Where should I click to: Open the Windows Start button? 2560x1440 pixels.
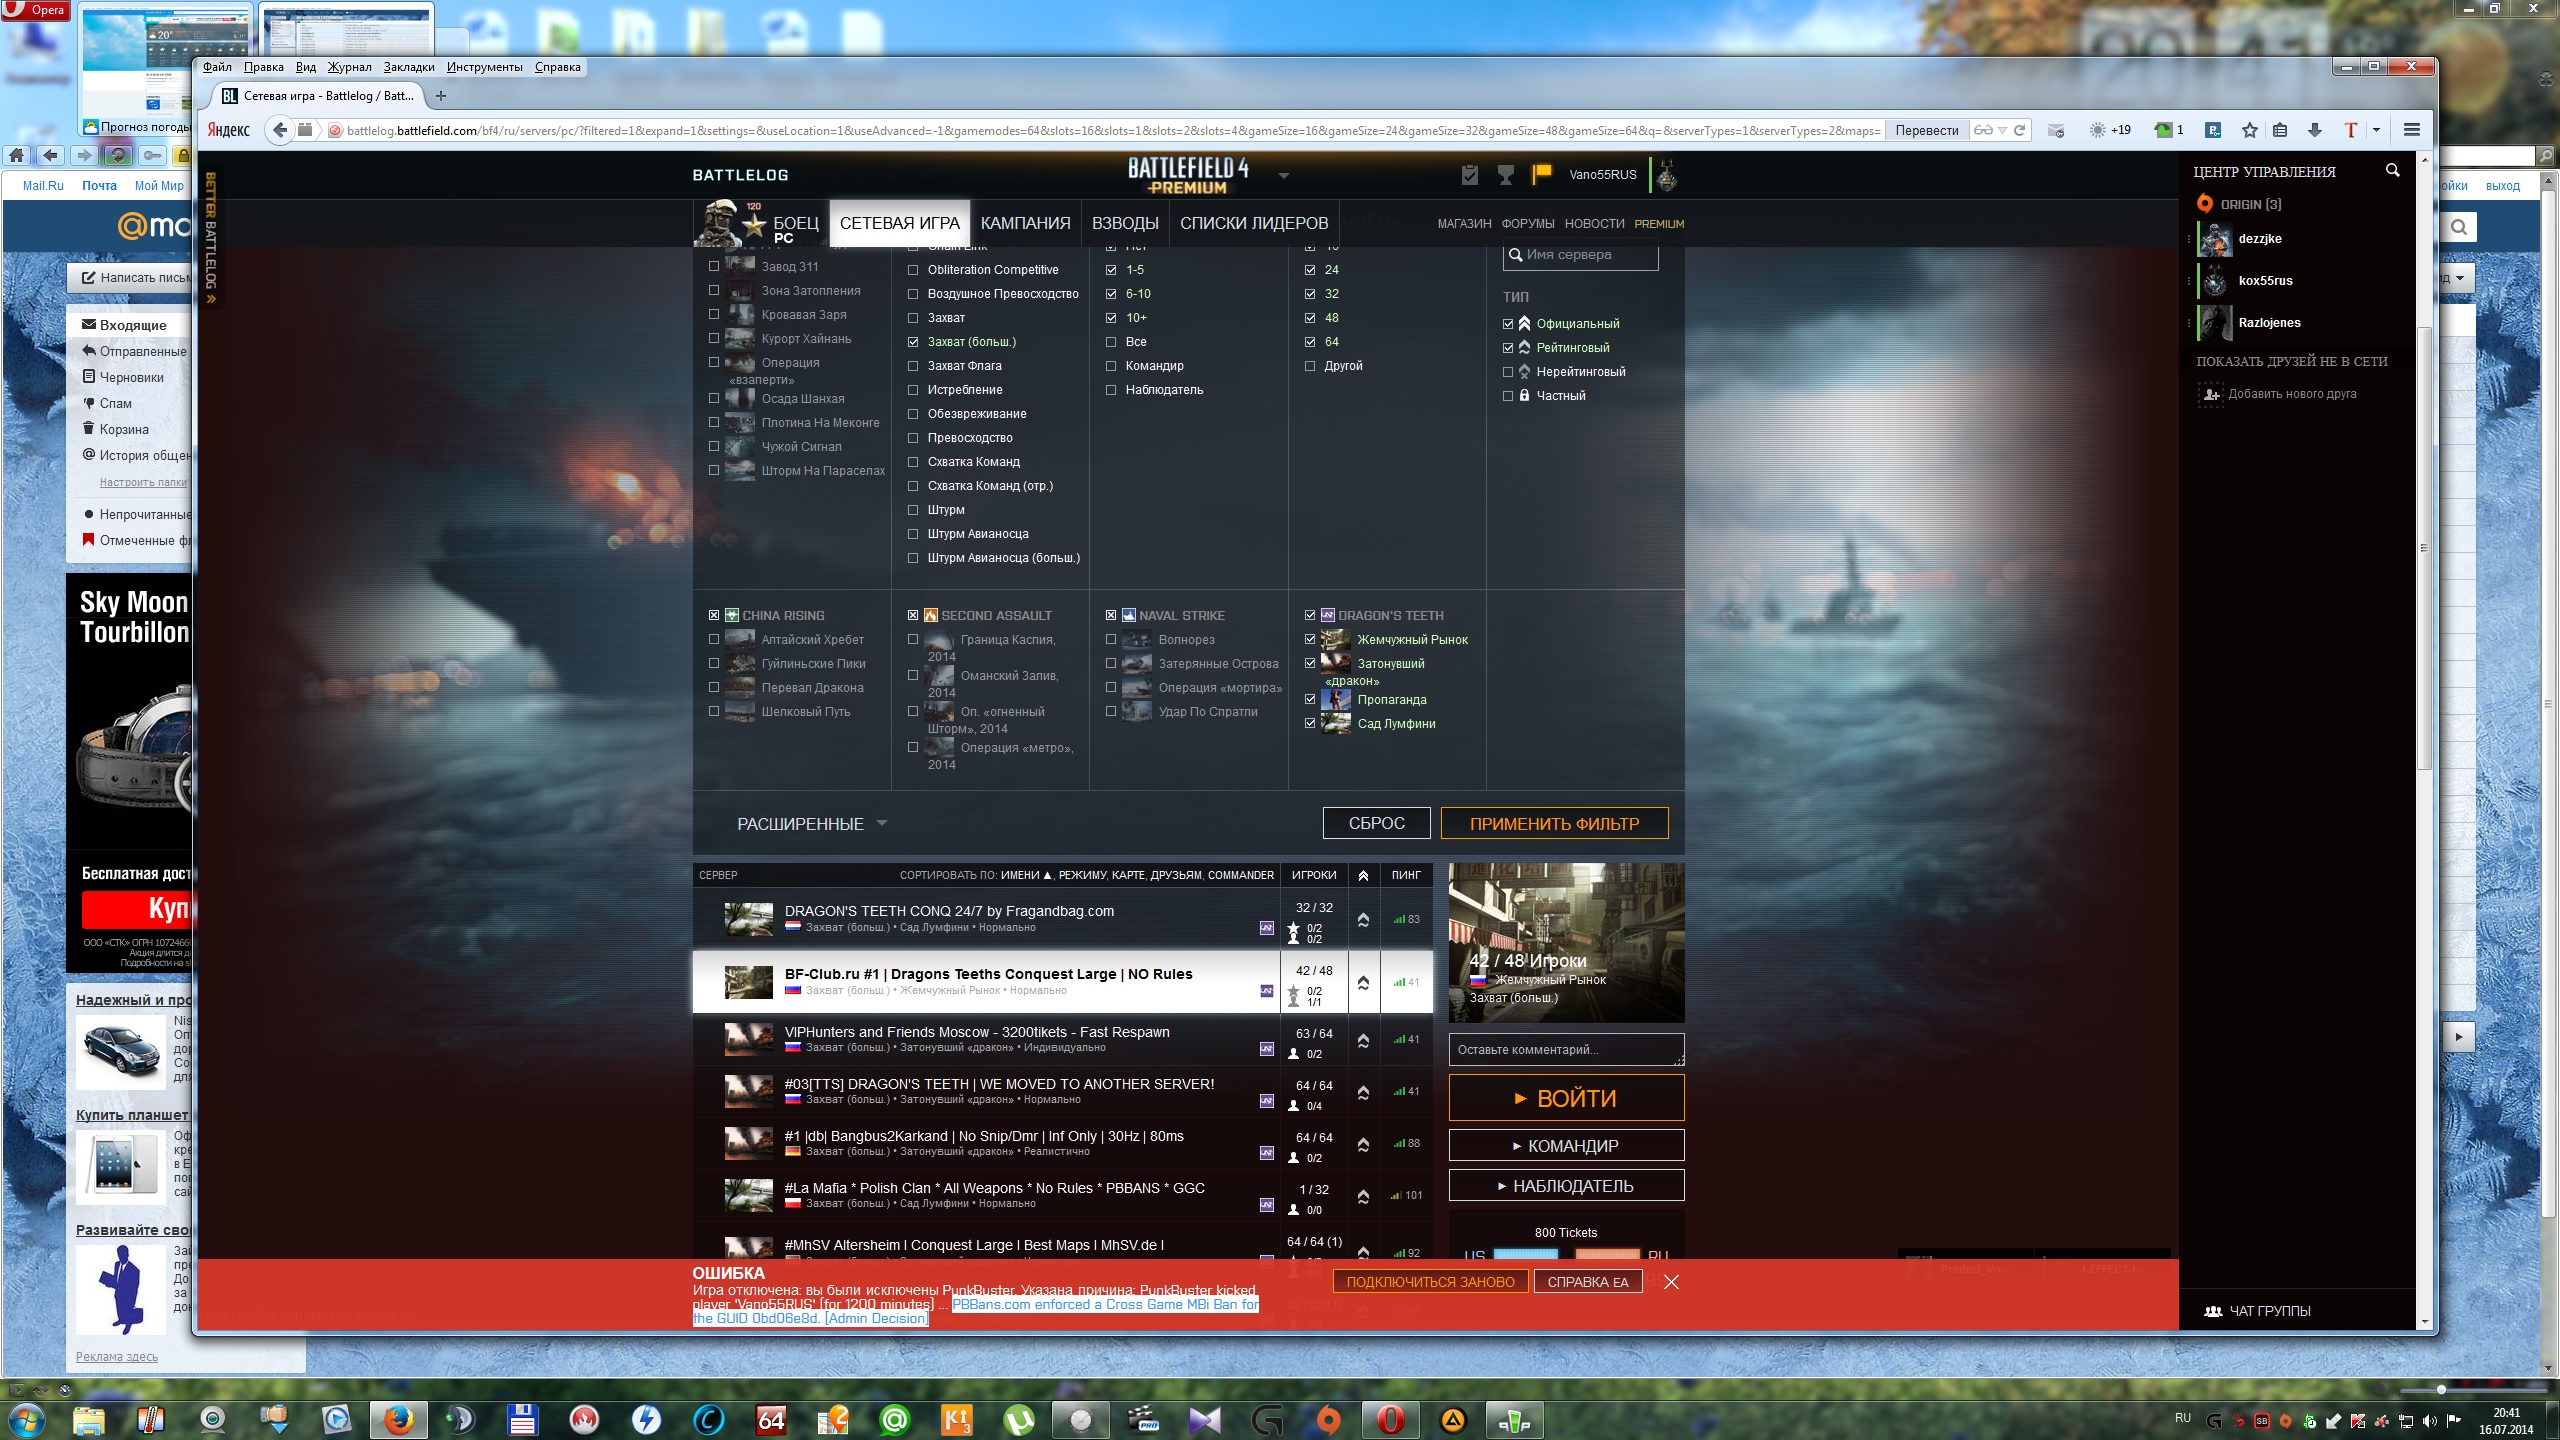(x=27, y=1419)
